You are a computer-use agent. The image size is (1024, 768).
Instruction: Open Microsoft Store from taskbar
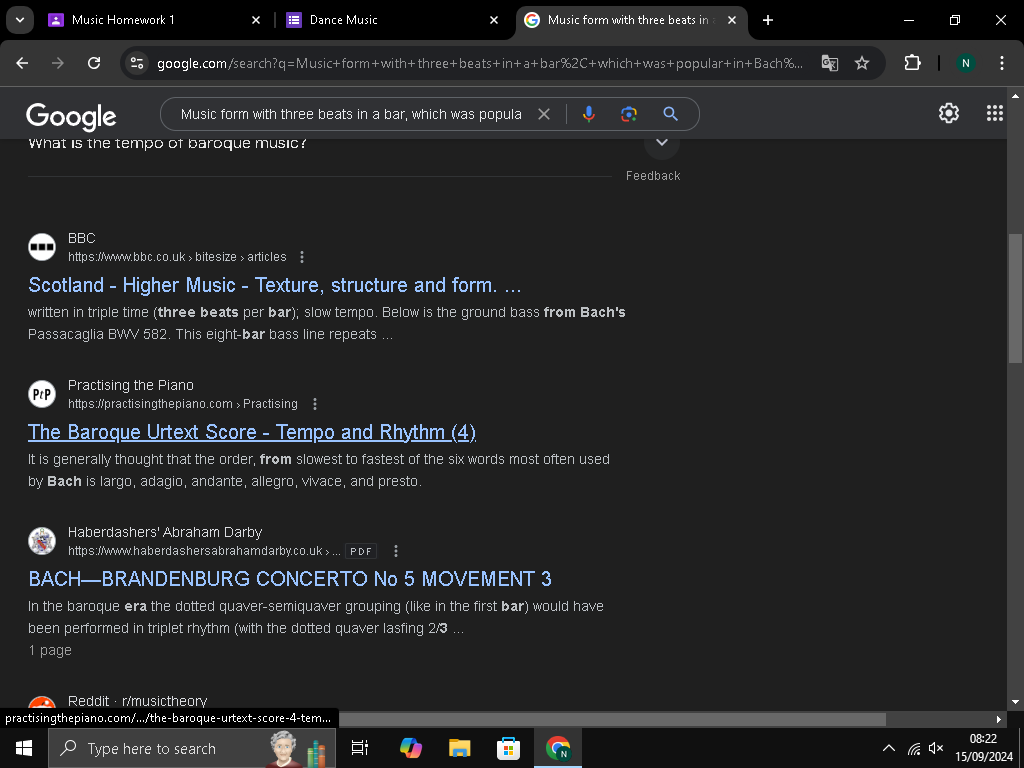509,748
